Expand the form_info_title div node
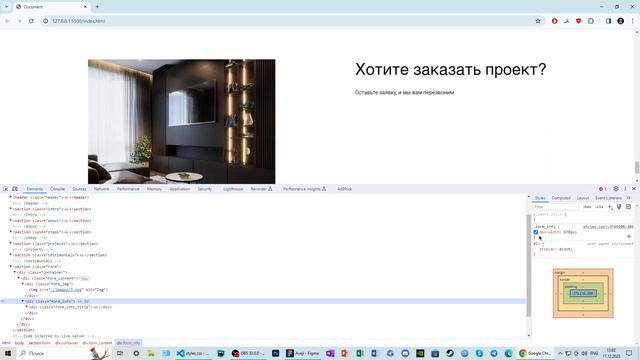This screenshot has height=360, width=640. pos(27,307)
